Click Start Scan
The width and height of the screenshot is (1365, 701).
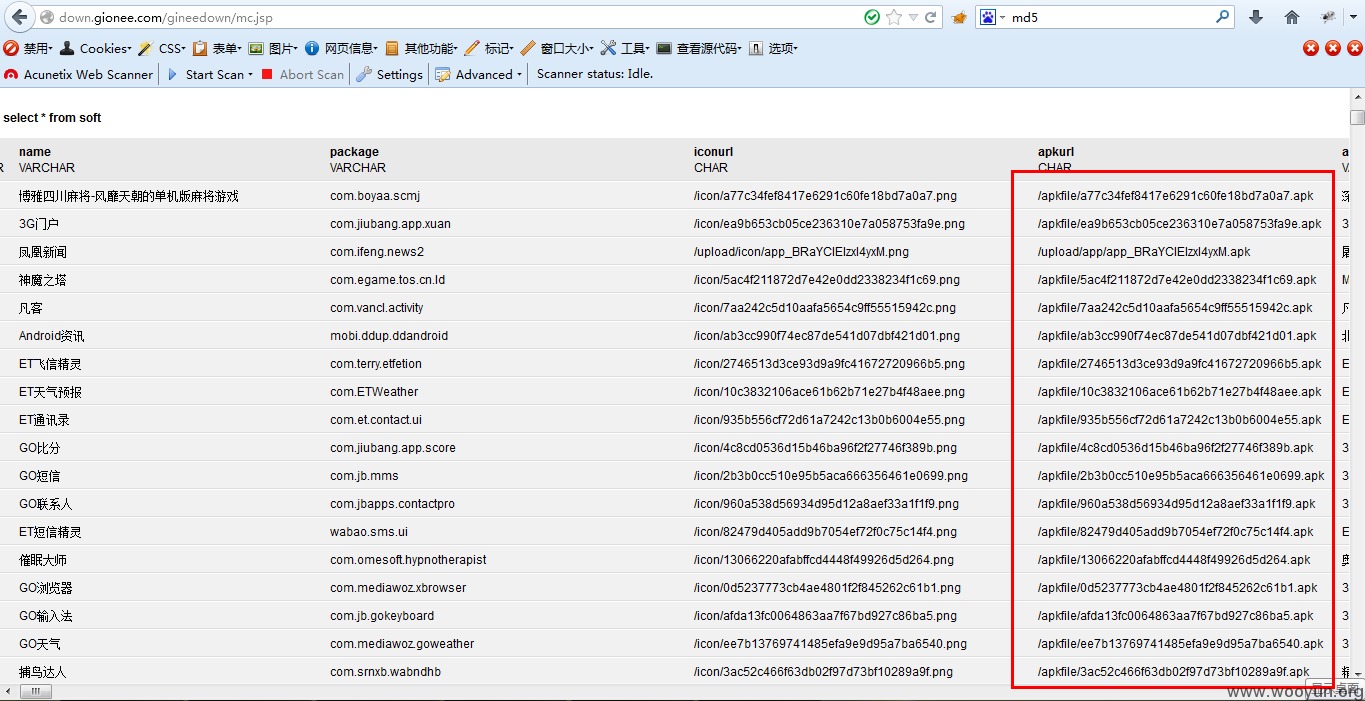(206, 74)
